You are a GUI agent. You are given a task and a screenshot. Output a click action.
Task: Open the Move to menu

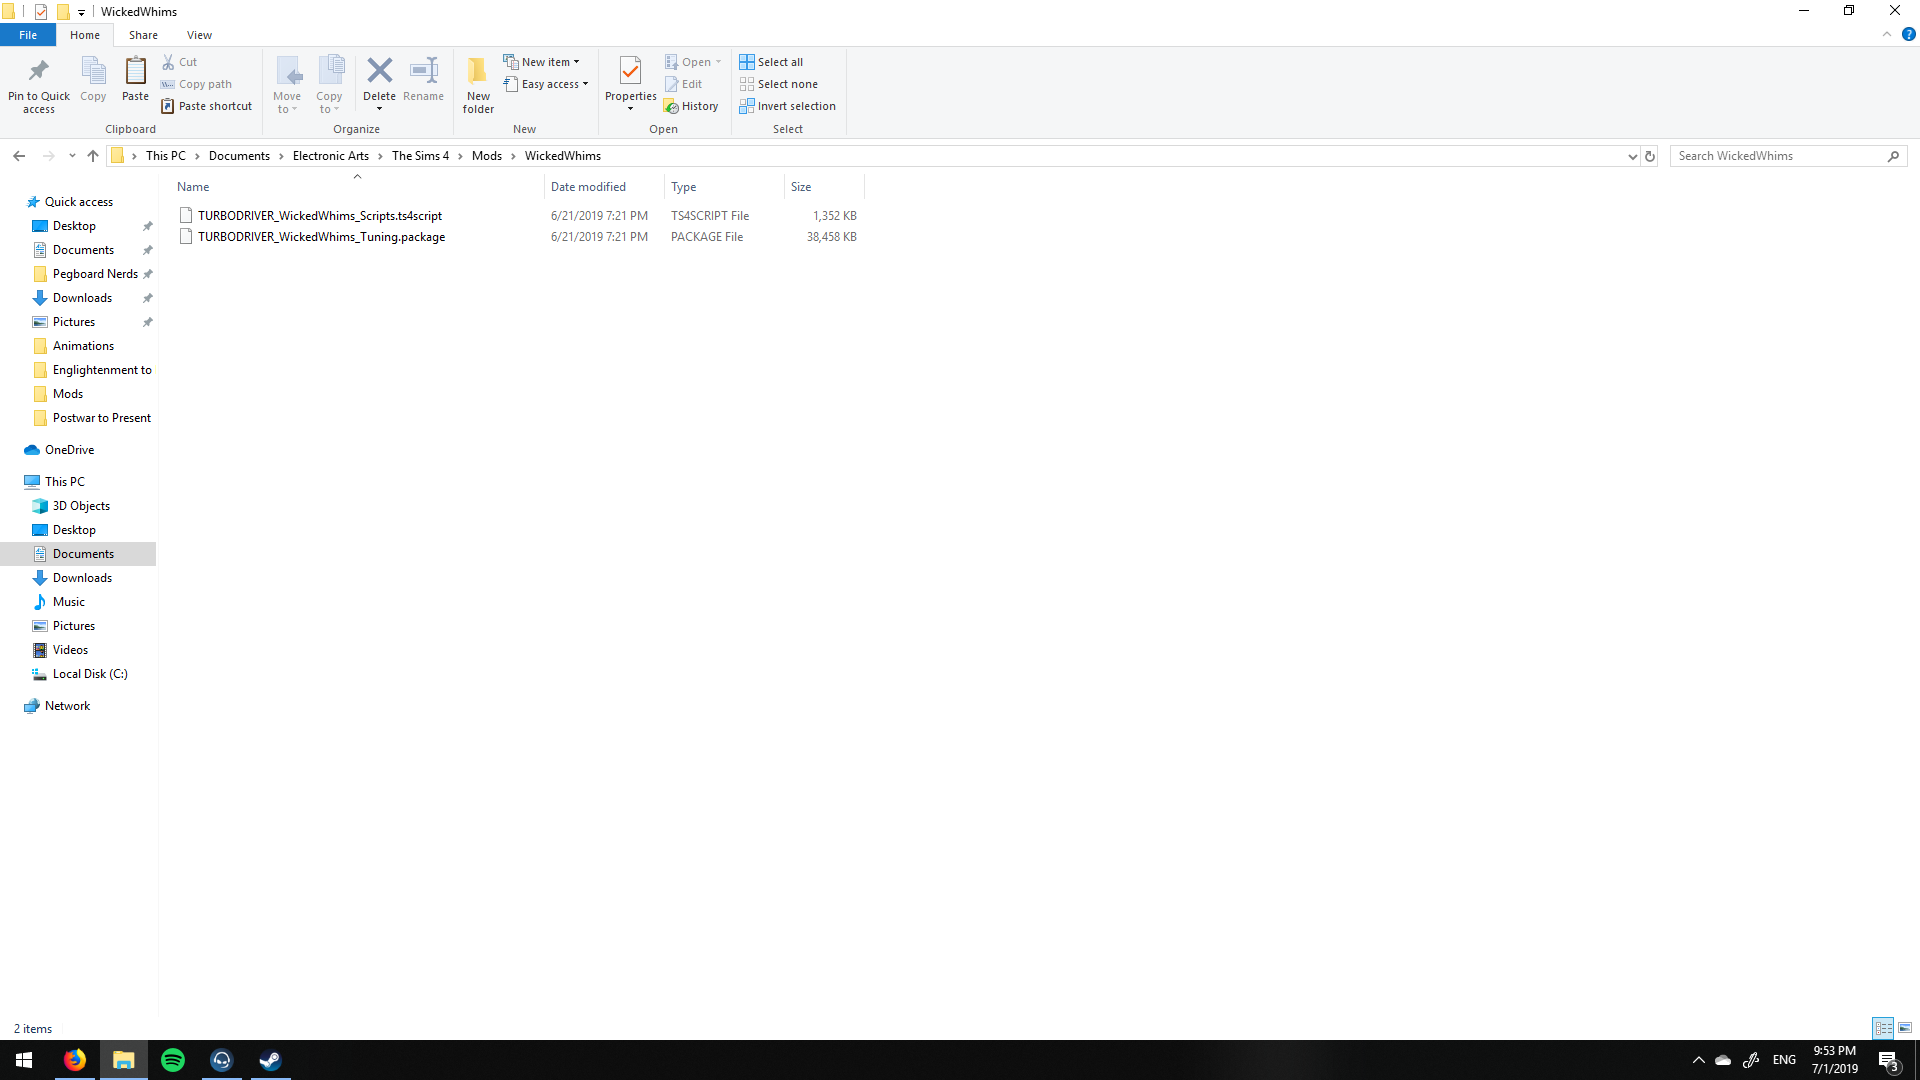[x=287, y=85]
